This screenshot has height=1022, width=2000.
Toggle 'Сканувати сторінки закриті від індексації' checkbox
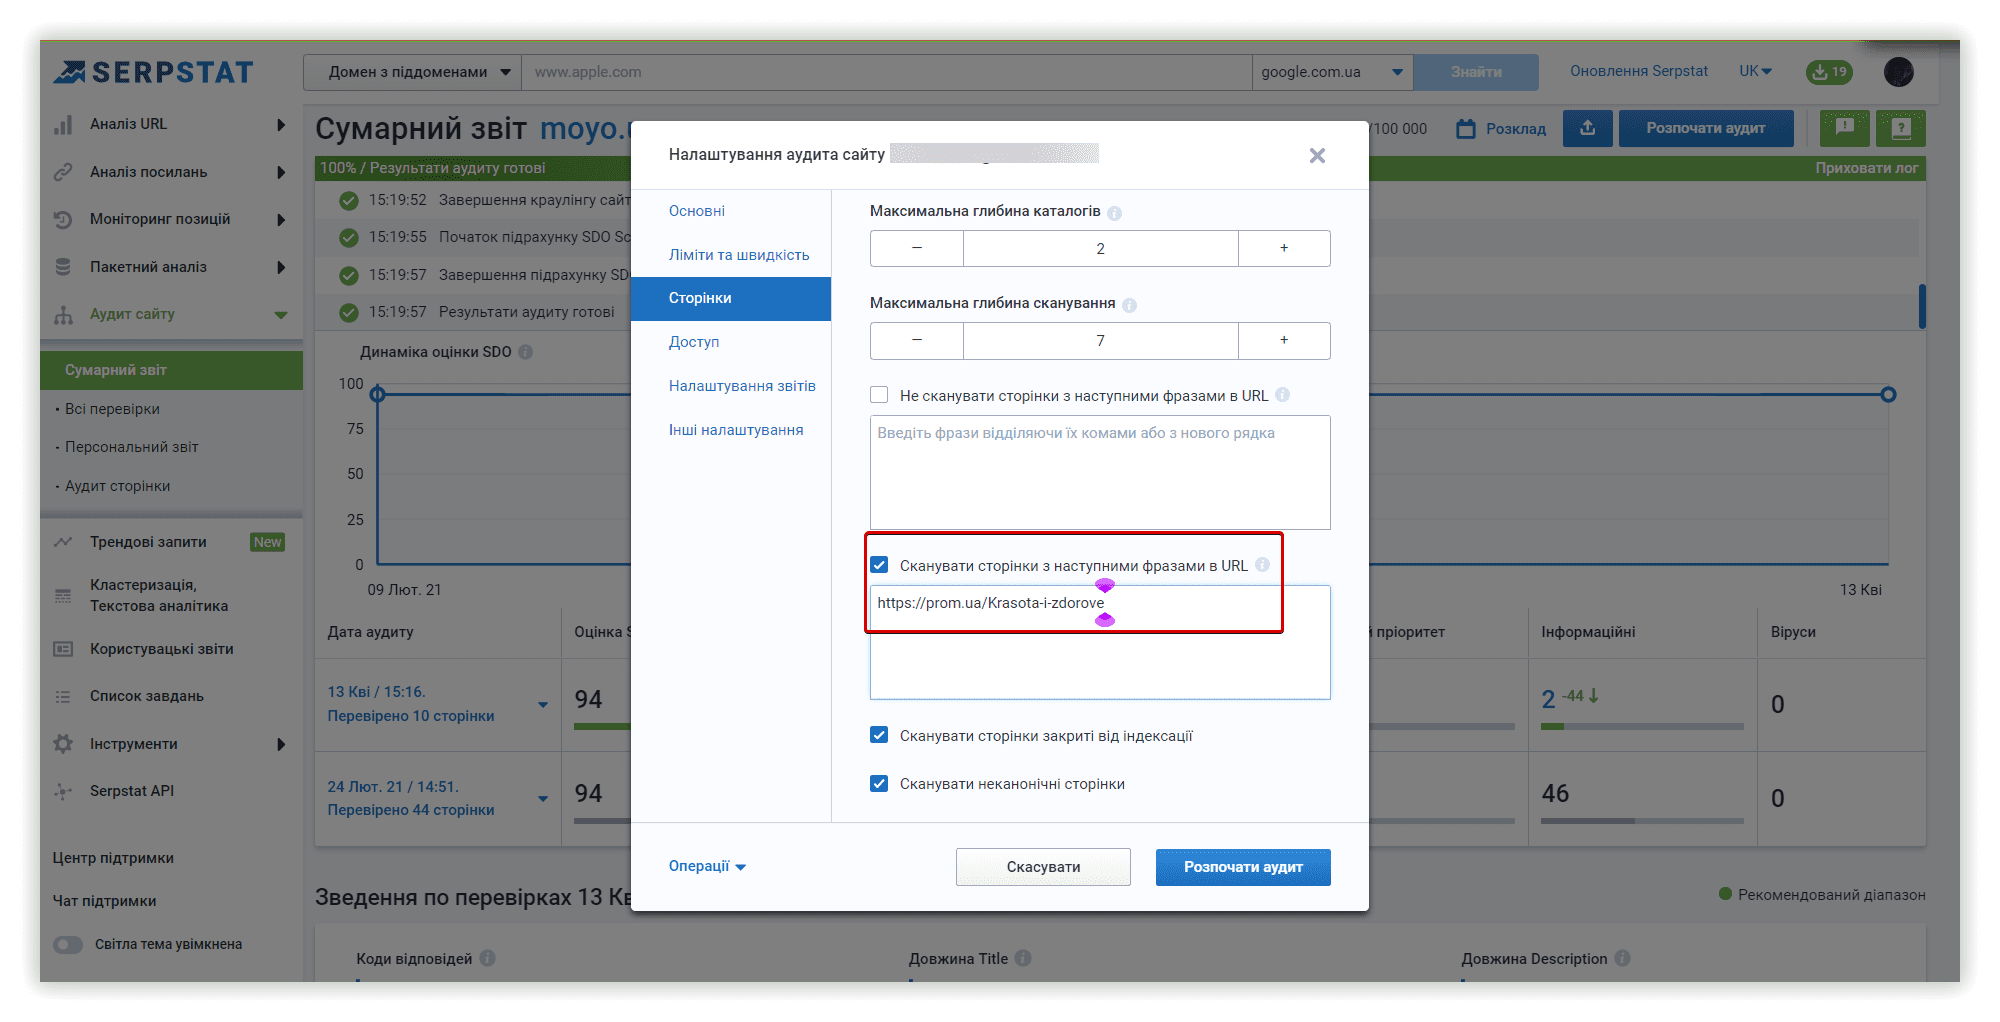tap(879, 735)
